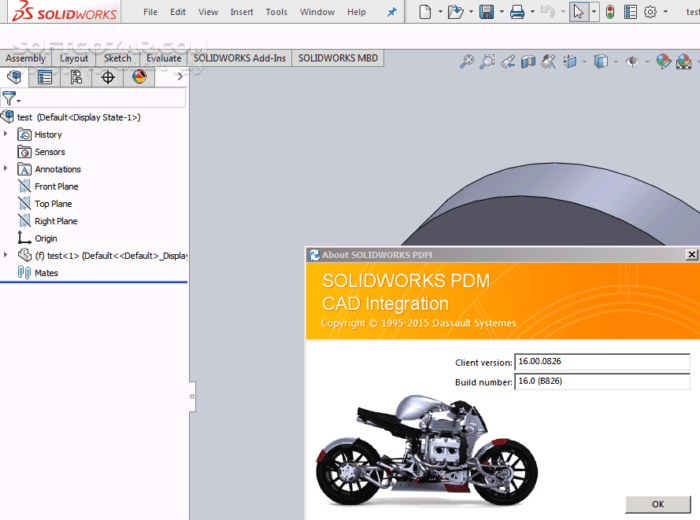Viewport: 700px width, 520px height.
Task: Click OK in About SOLIDWORKS PDM dialog
Action: [x=658, y=504]
